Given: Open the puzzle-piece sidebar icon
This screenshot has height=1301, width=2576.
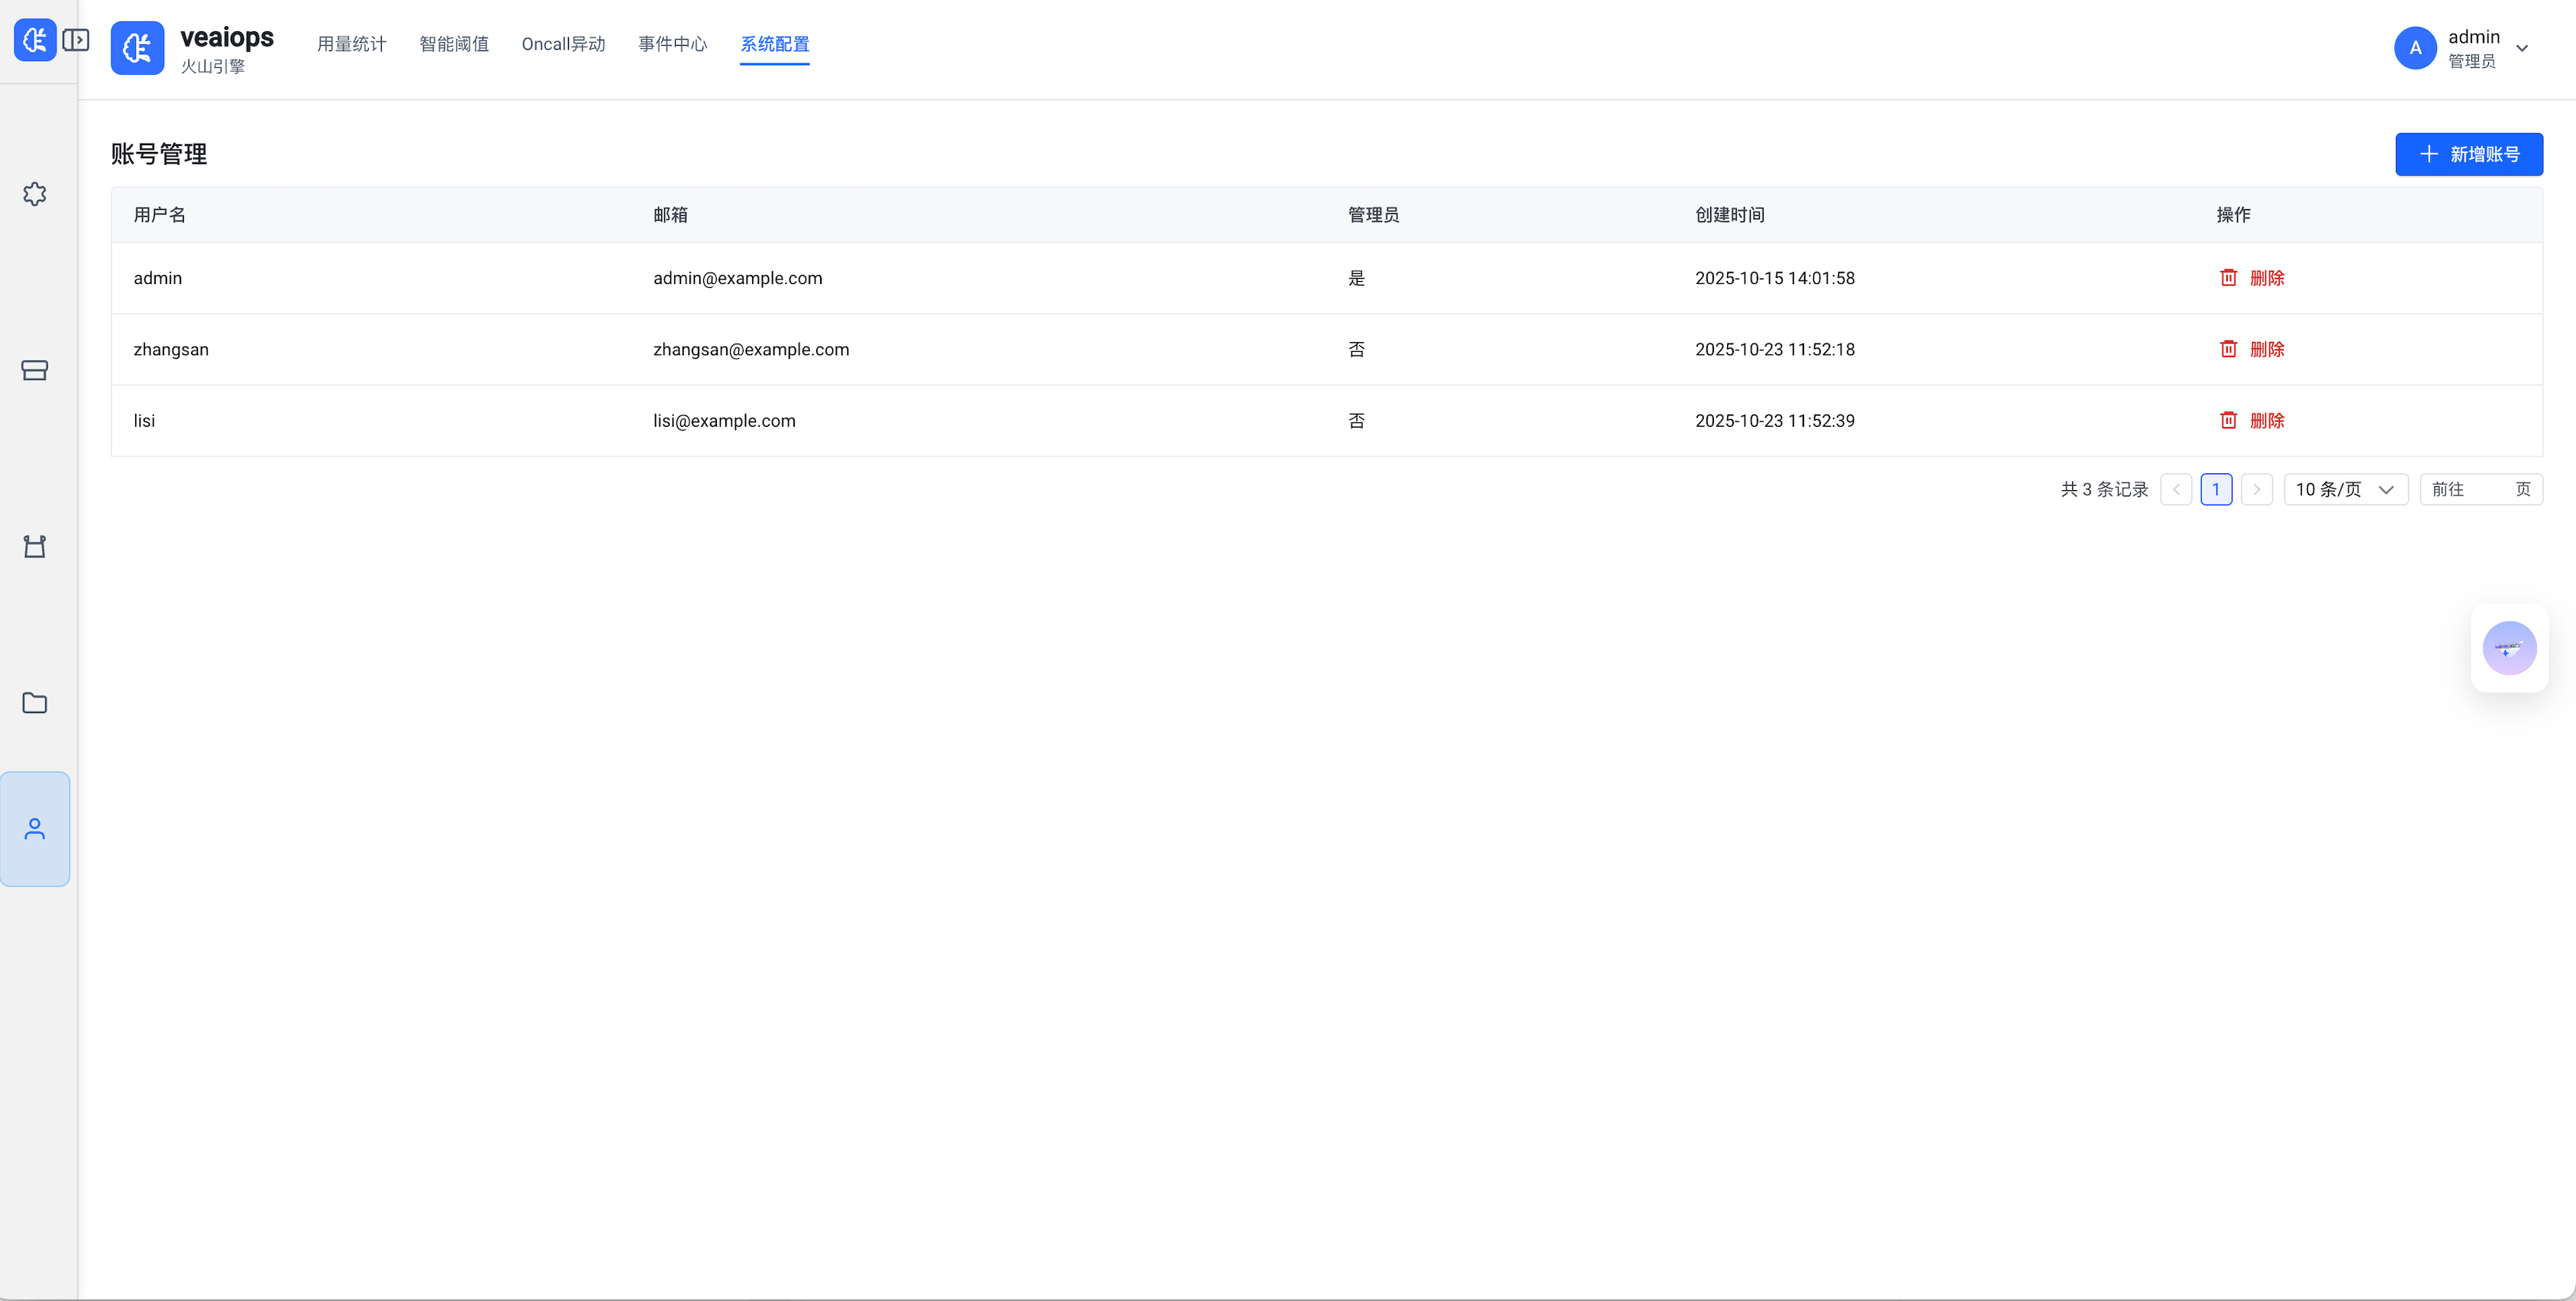Looking at the screenshot, I should (35, 194).
